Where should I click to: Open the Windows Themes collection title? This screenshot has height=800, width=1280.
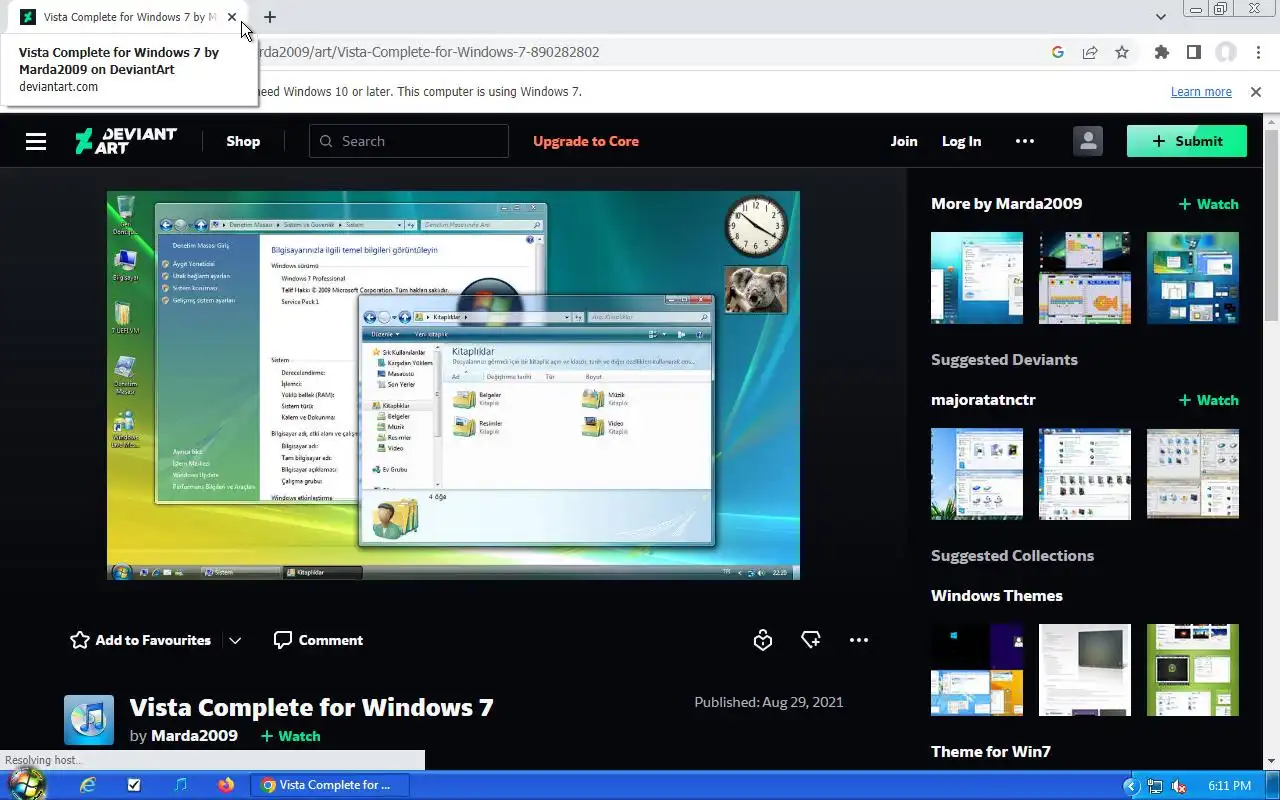pyautogui.click(x=997, y=596)
